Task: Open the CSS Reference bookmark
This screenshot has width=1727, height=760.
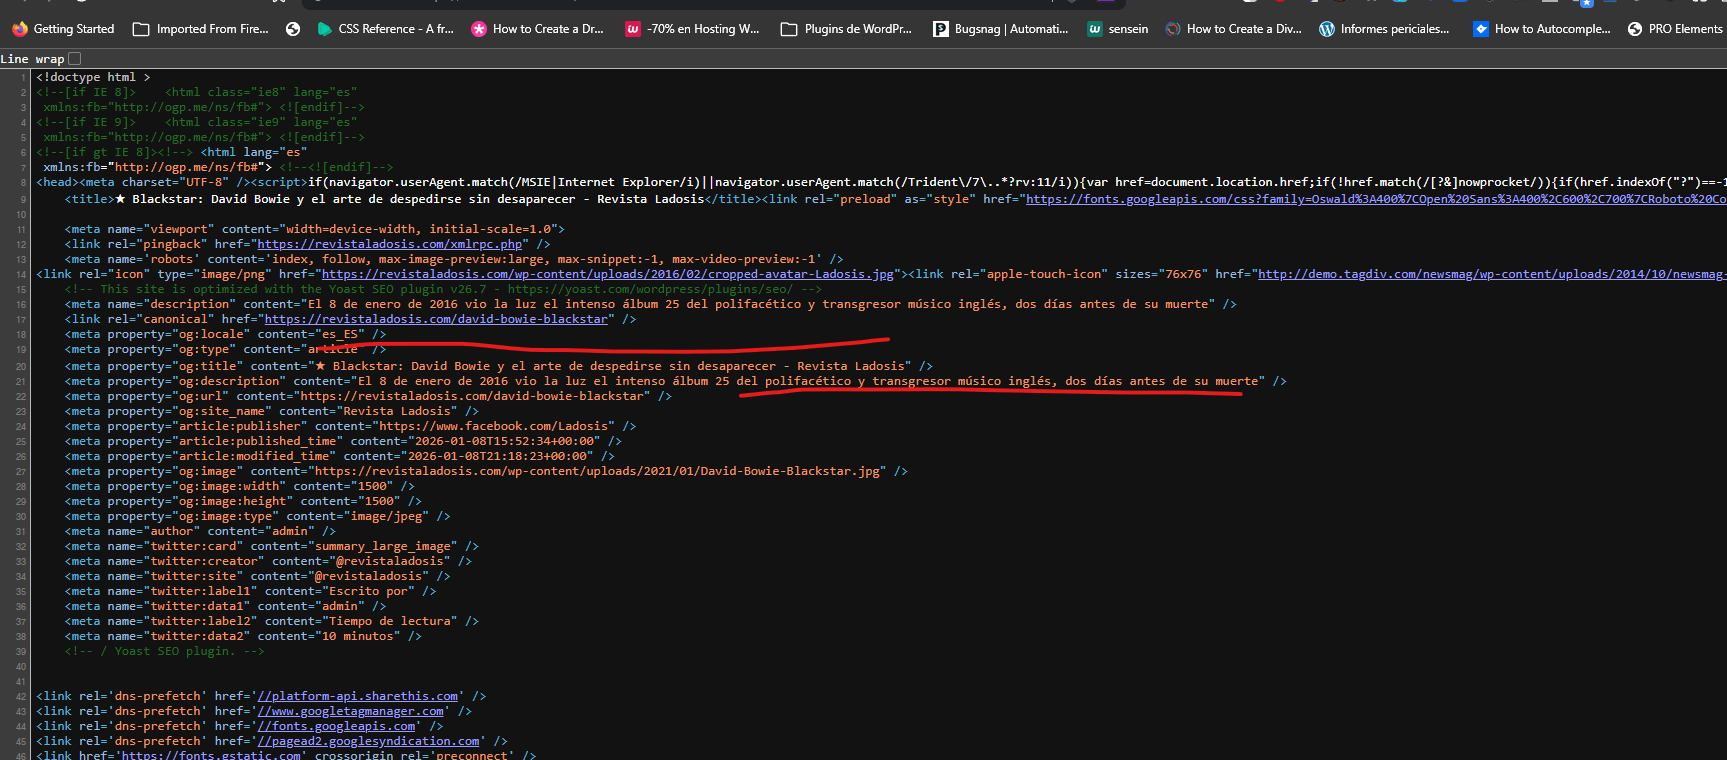Action: click(x=385, y=29)
